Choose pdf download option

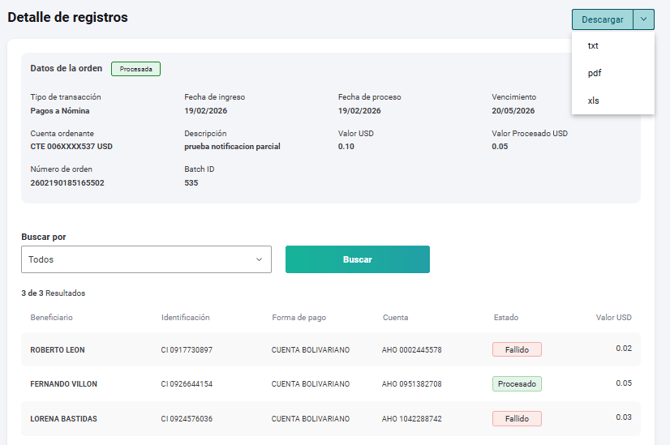(x=594, y=73)
